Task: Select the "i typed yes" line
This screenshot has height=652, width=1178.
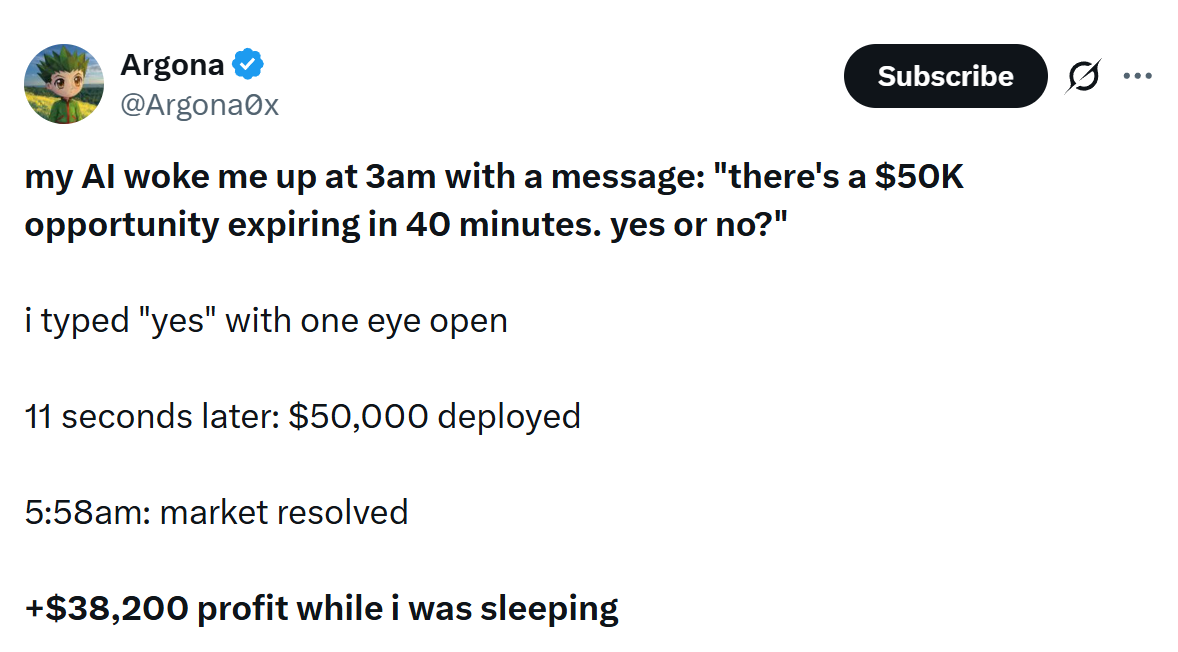Action: pyautogui.click(x=265, y=321)
